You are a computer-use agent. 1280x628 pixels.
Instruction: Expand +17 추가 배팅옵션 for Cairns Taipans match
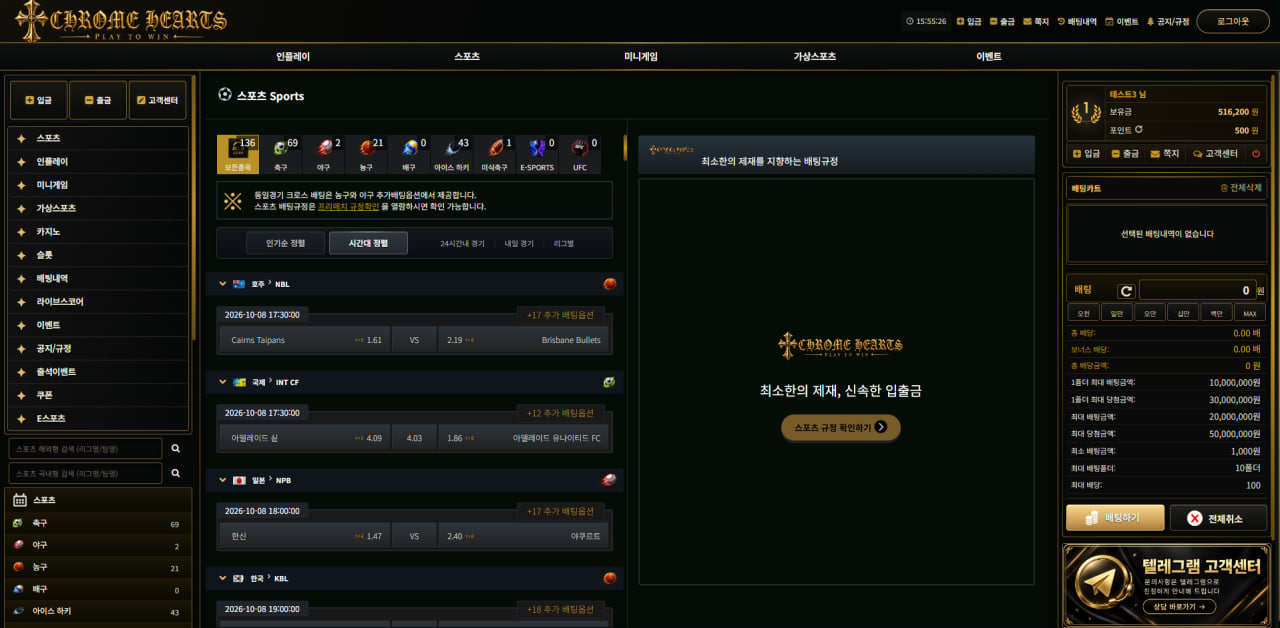click(561, 315)
